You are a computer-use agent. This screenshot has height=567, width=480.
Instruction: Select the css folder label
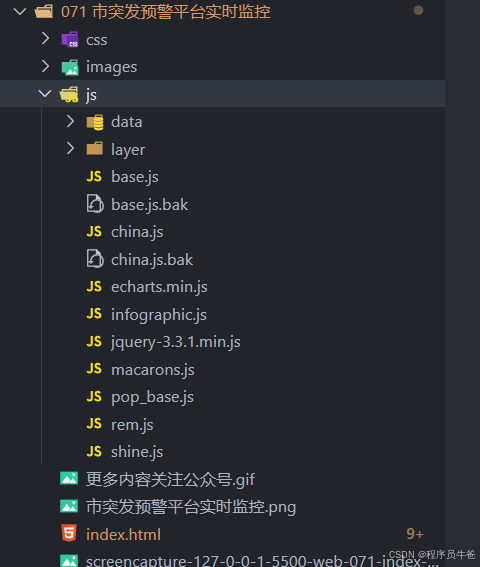97,40
